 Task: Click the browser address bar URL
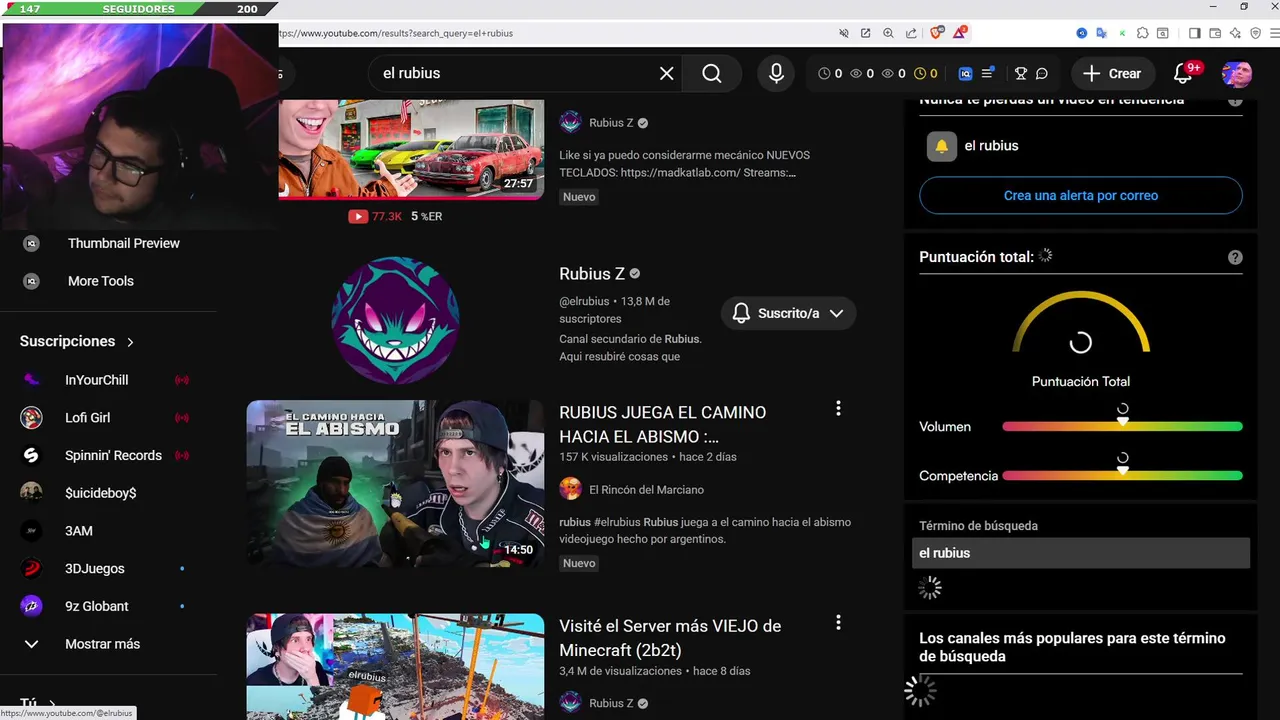(x=395, y=33)
